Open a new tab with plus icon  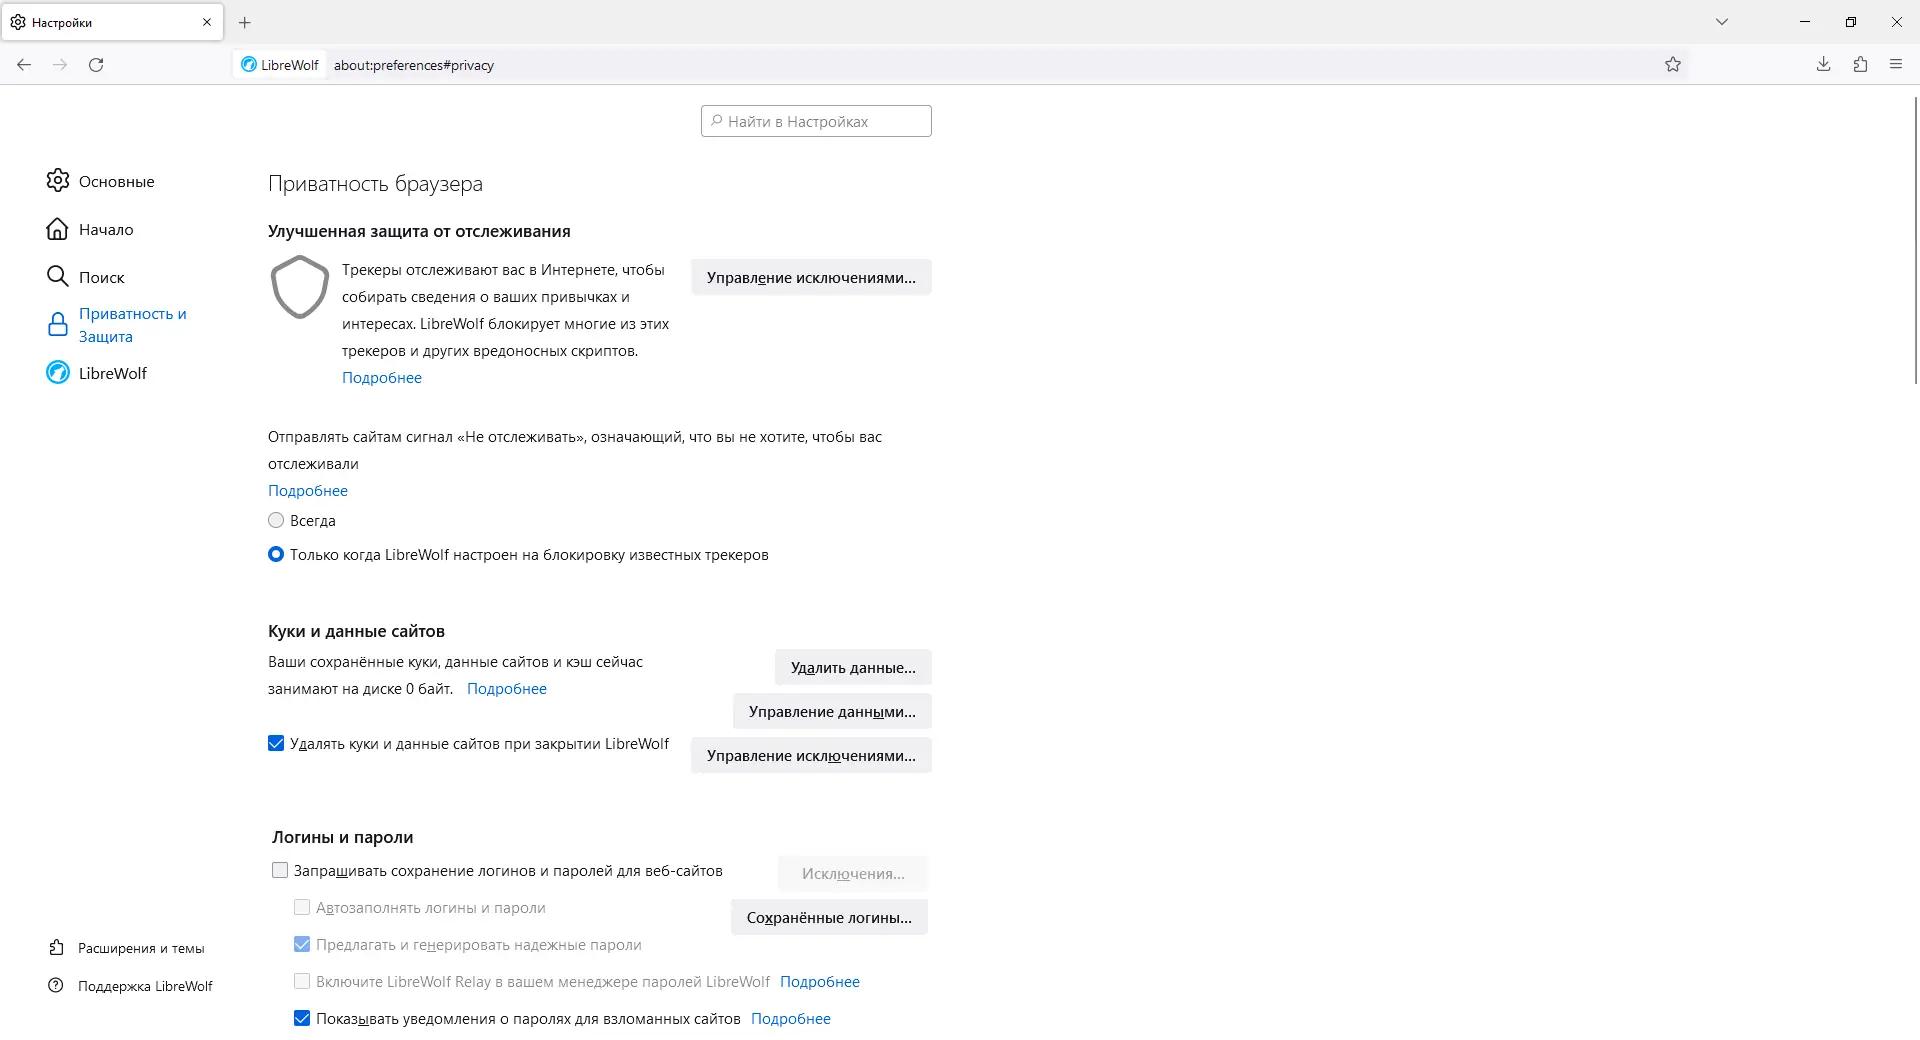point(245,22)
